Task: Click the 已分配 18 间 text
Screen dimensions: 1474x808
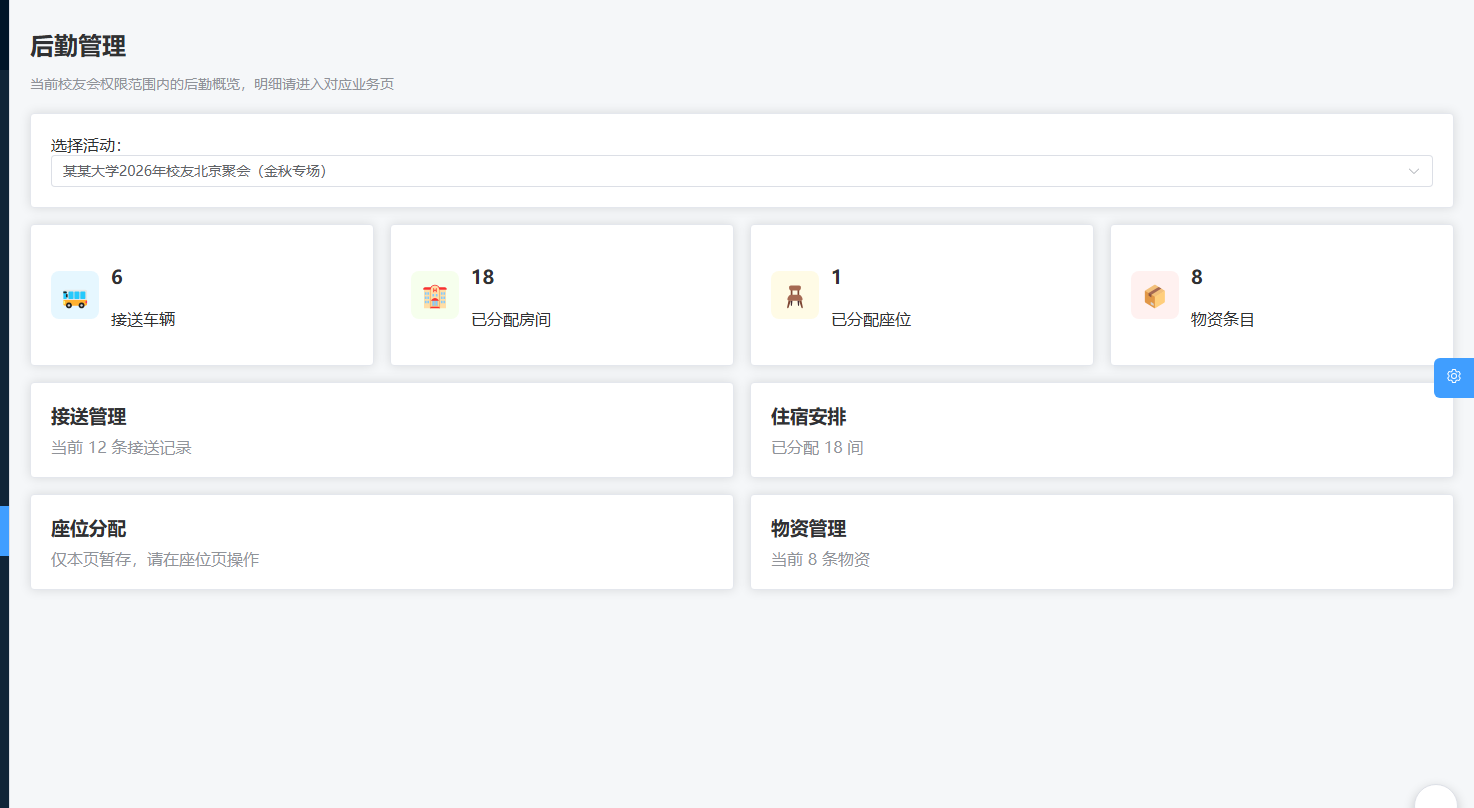Action: coord(817,447)
